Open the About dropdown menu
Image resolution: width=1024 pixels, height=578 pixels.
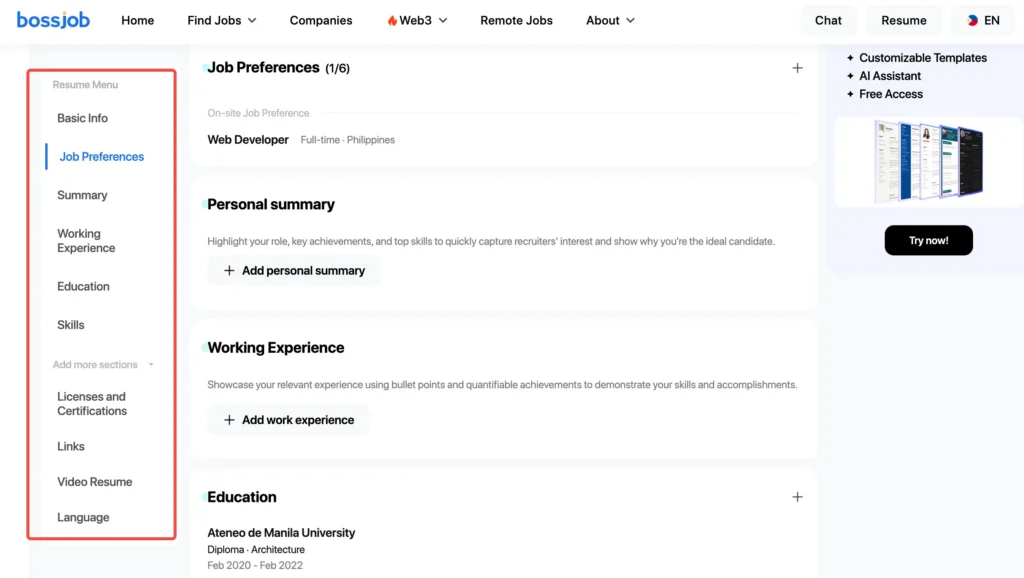tap(610, 20)
